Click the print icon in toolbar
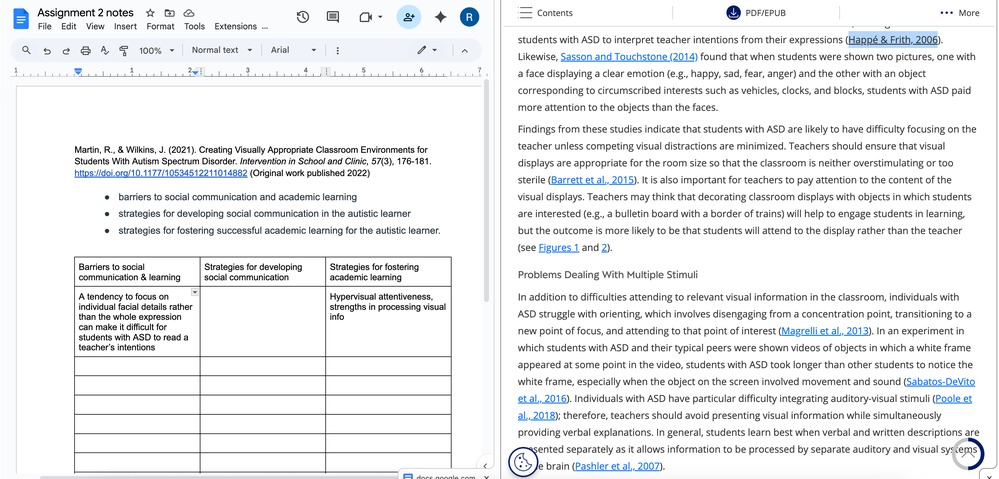Viewport: 999px width, 479px height. pos(85,50)
